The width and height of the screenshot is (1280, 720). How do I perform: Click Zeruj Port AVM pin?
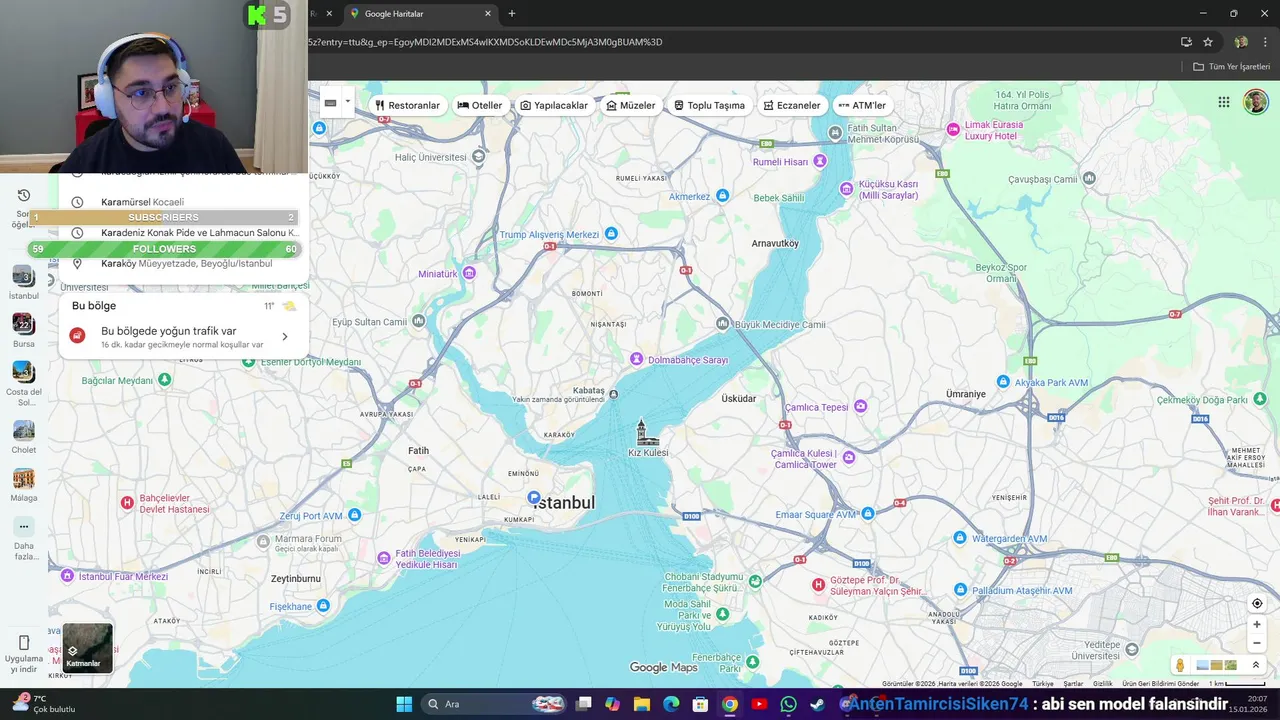(x=354, y=516)
